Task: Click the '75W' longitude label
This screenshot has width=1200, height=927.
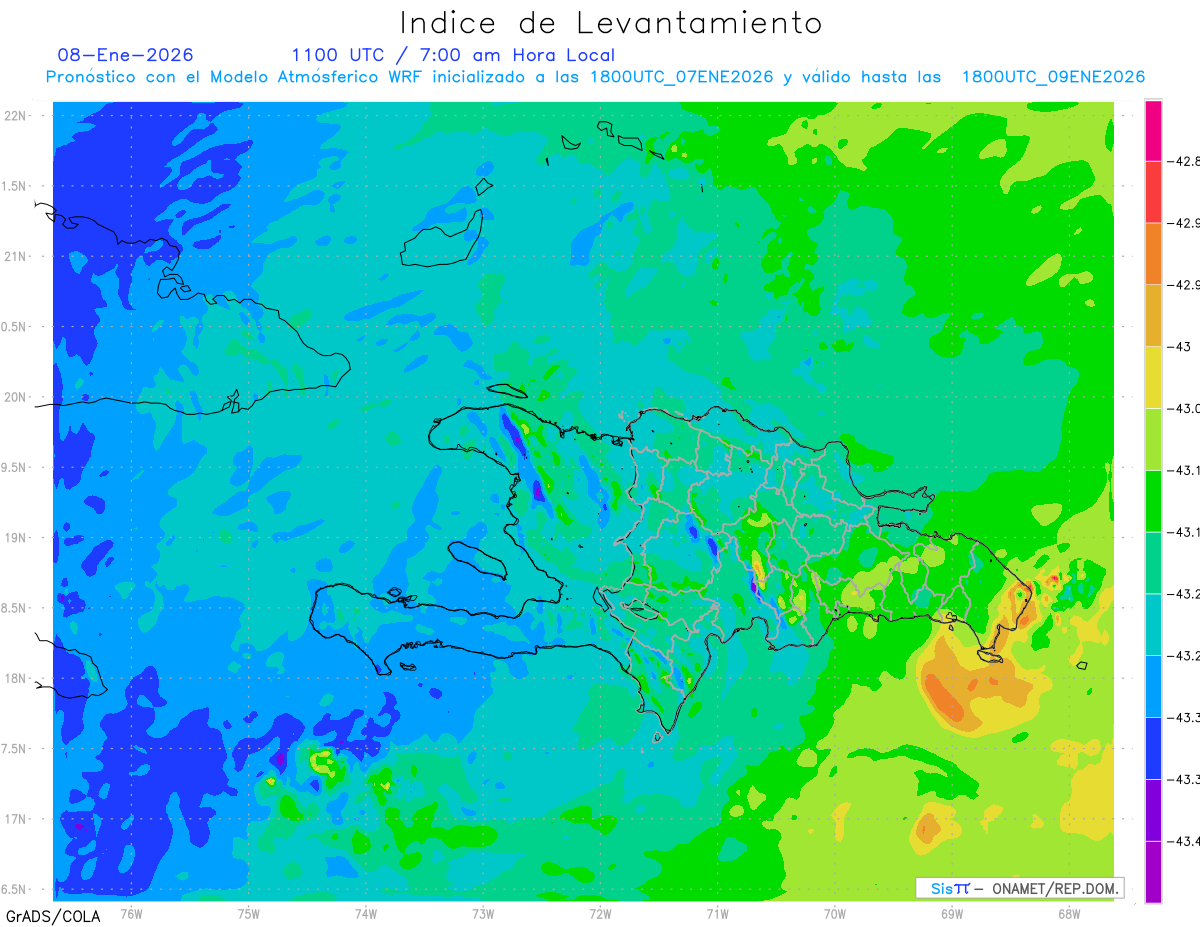Action: click(x=249, y=913)
